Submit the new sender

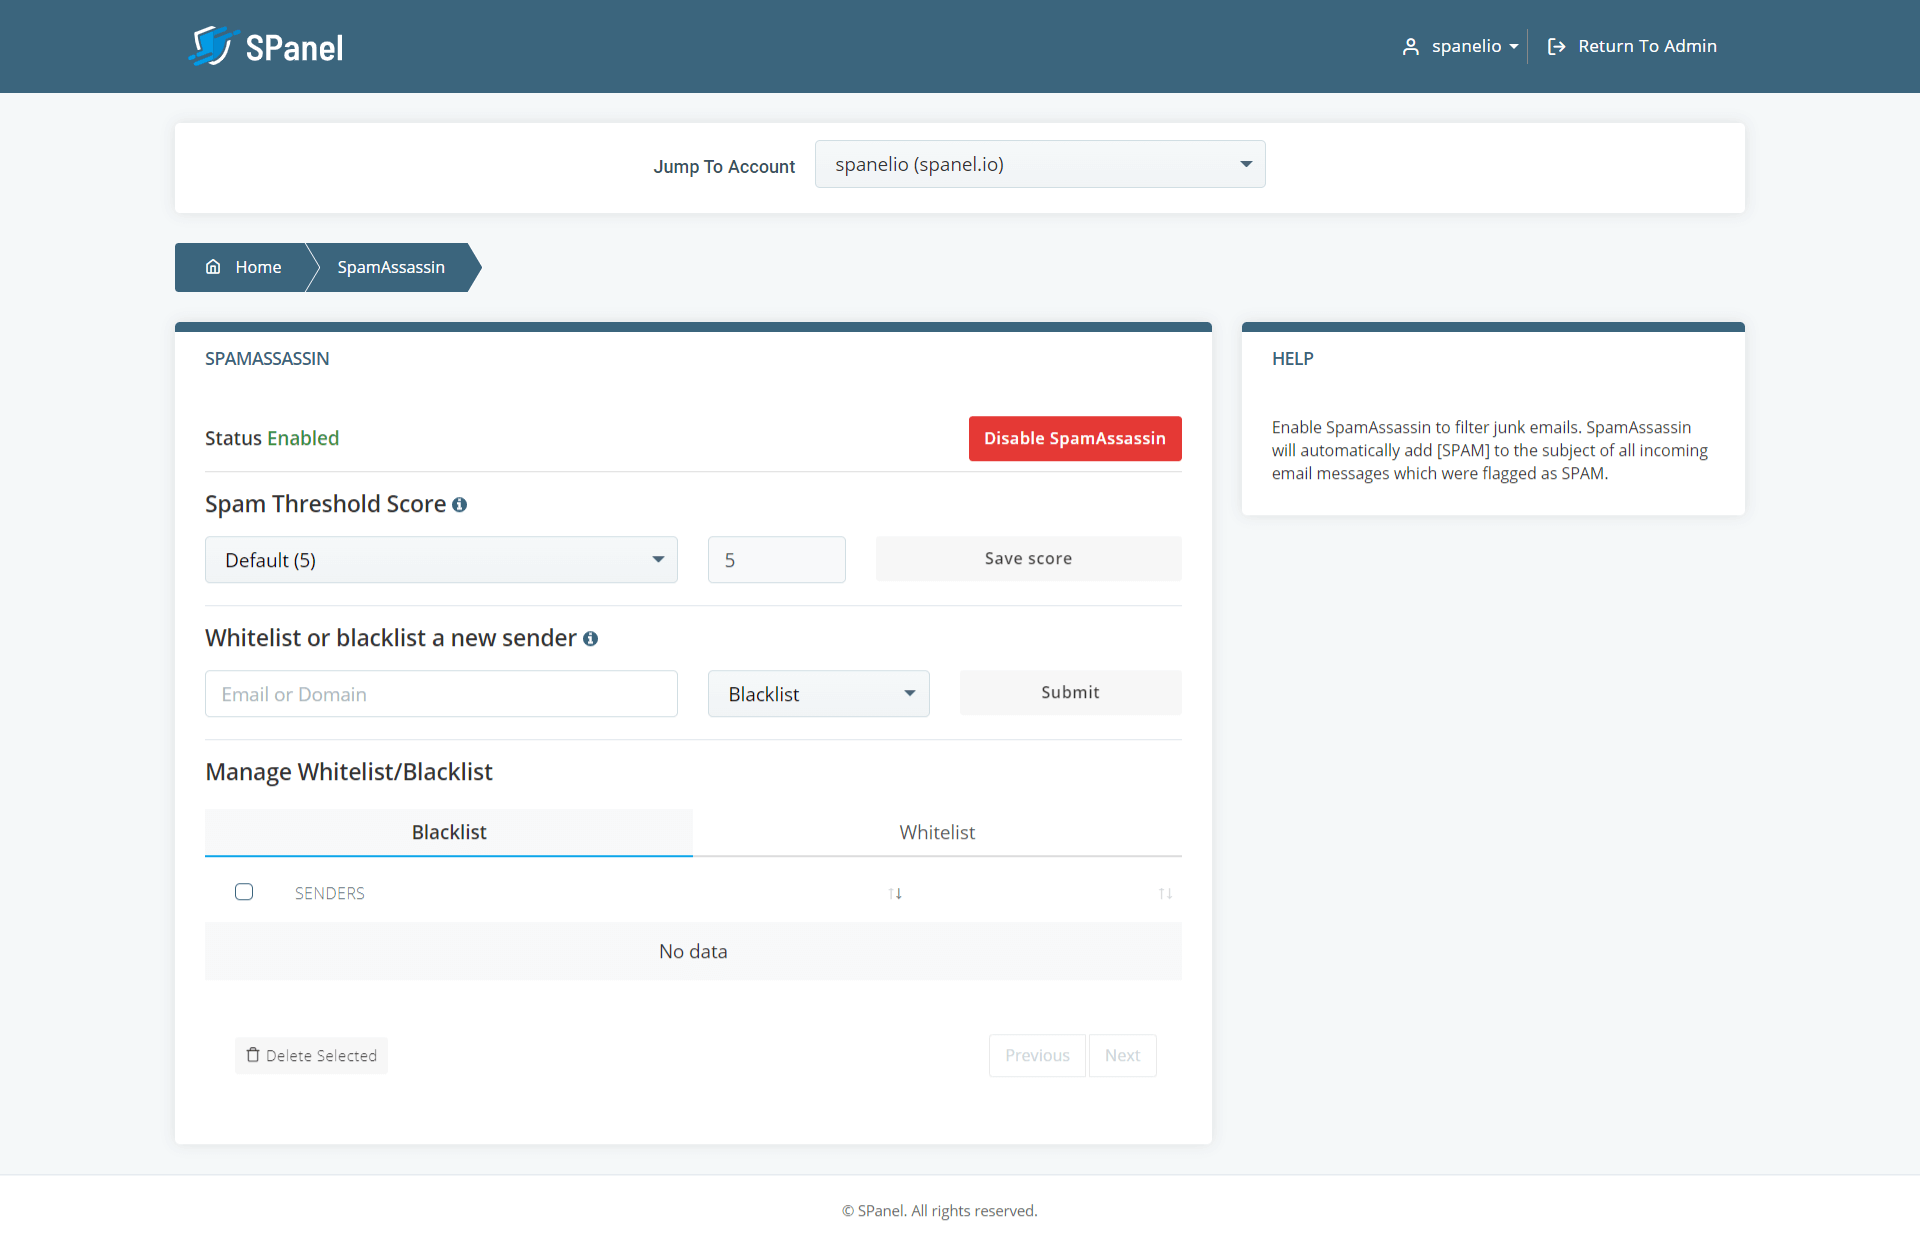click(x=1070, y=692)
